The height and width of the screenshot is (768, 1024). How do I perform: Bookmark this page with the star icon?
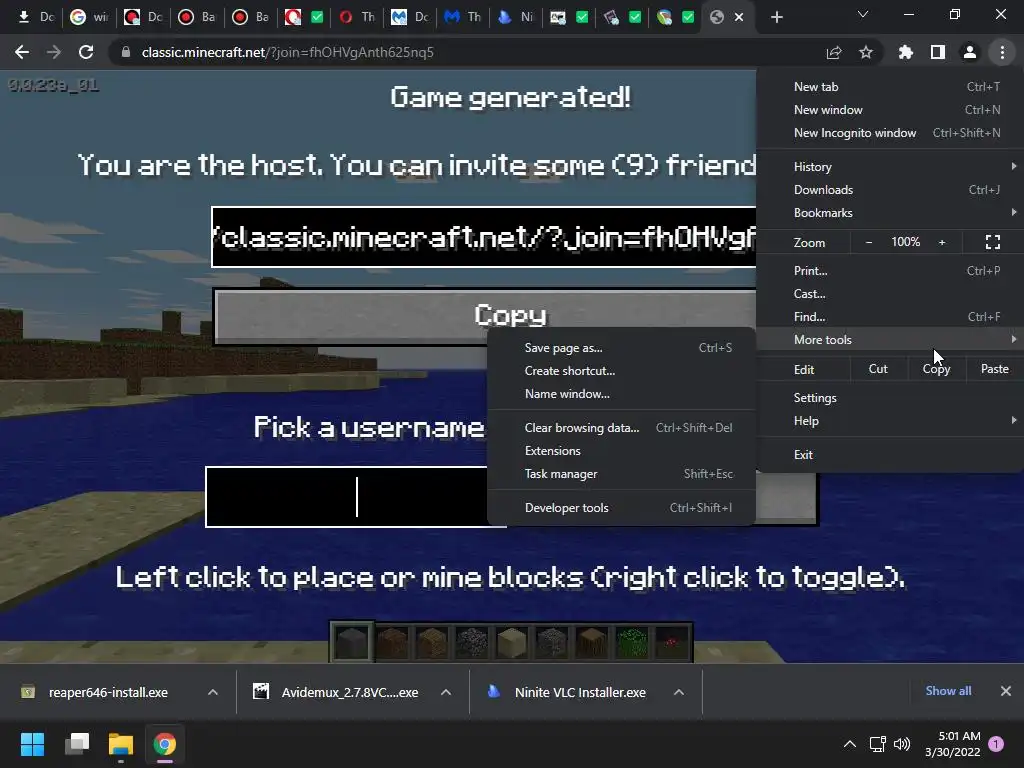pos(866,52)
